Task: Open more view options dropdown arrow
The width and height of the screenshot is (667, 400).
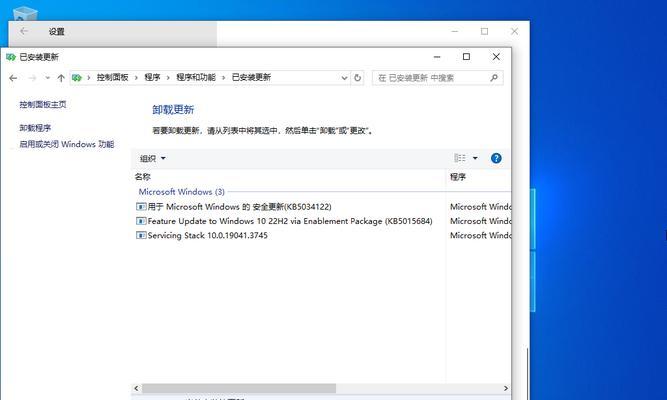Action: point(475,158)
